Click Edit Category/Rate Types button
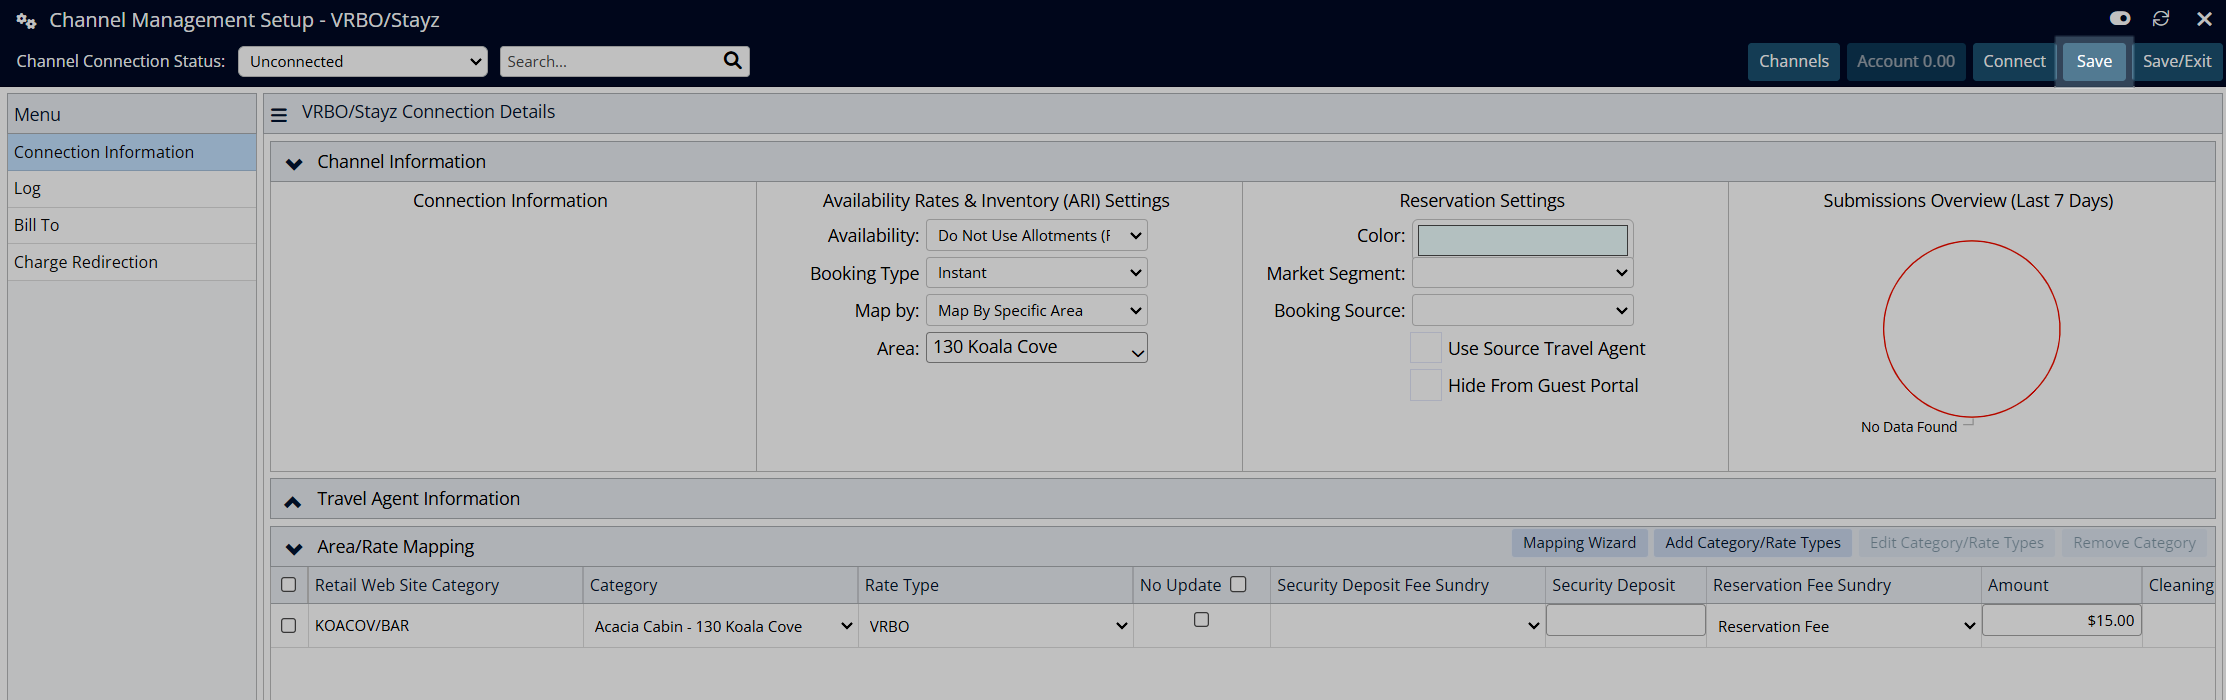 pos(1956,543)
